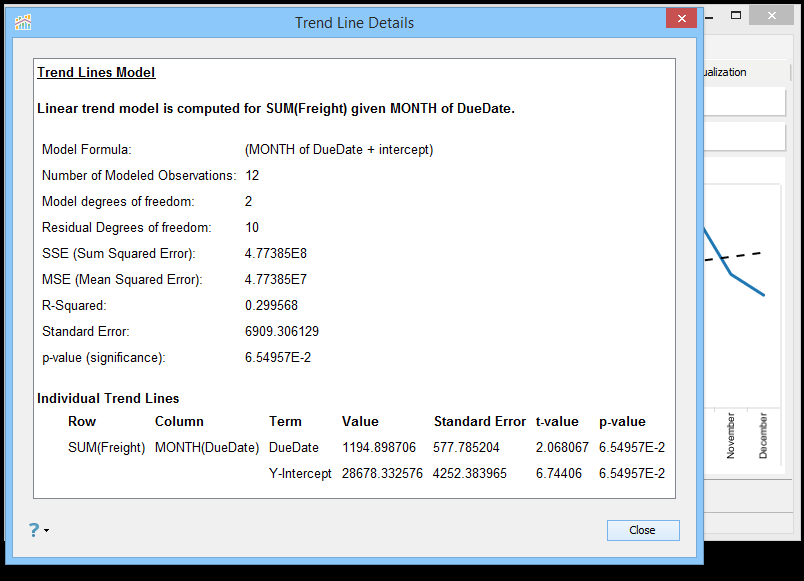The image size is (804, 581).
Task: Click t-value 6.74406
Action: coord(559,473)
